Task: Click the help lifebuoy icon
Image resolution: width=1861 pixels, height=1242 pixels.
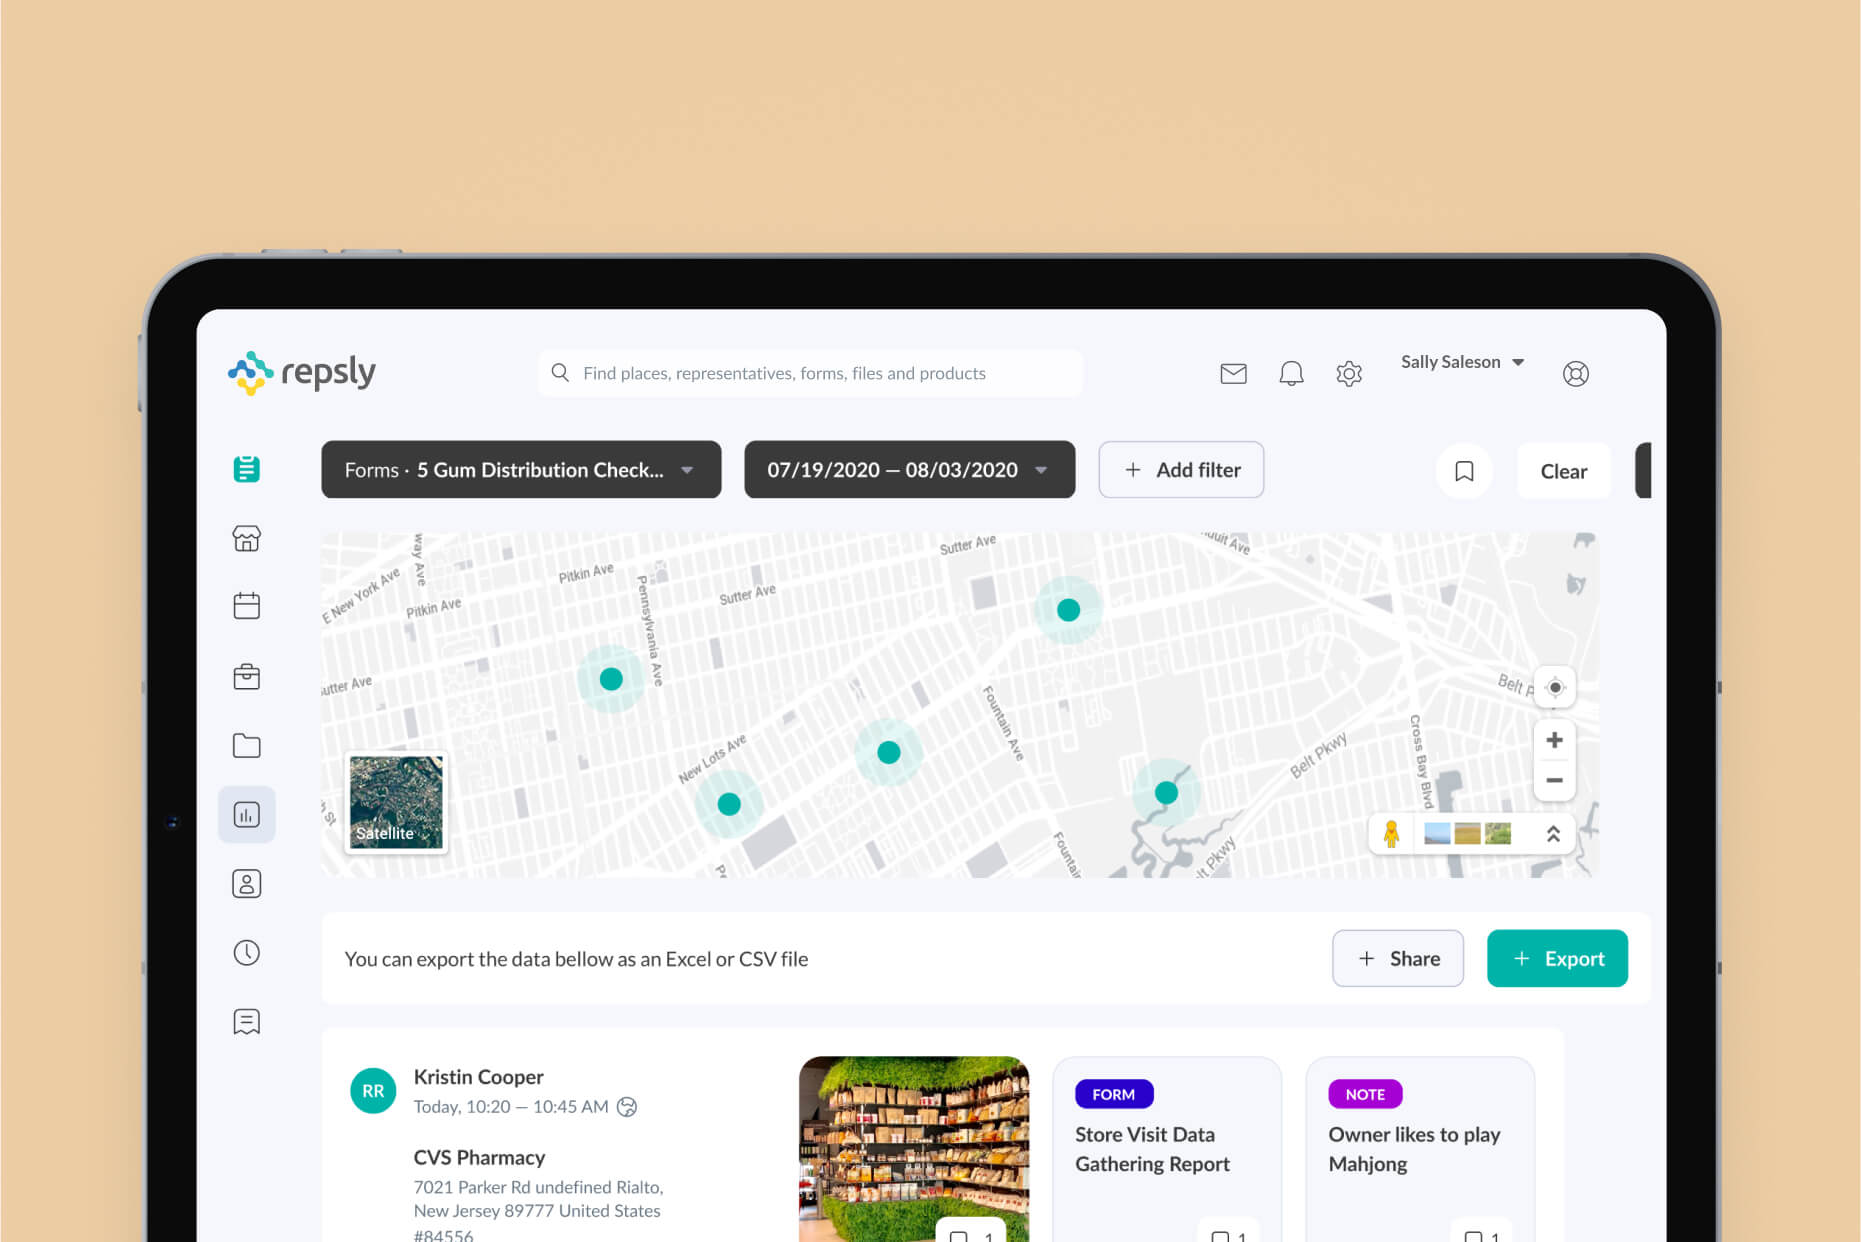Action: pos(1575,373)
